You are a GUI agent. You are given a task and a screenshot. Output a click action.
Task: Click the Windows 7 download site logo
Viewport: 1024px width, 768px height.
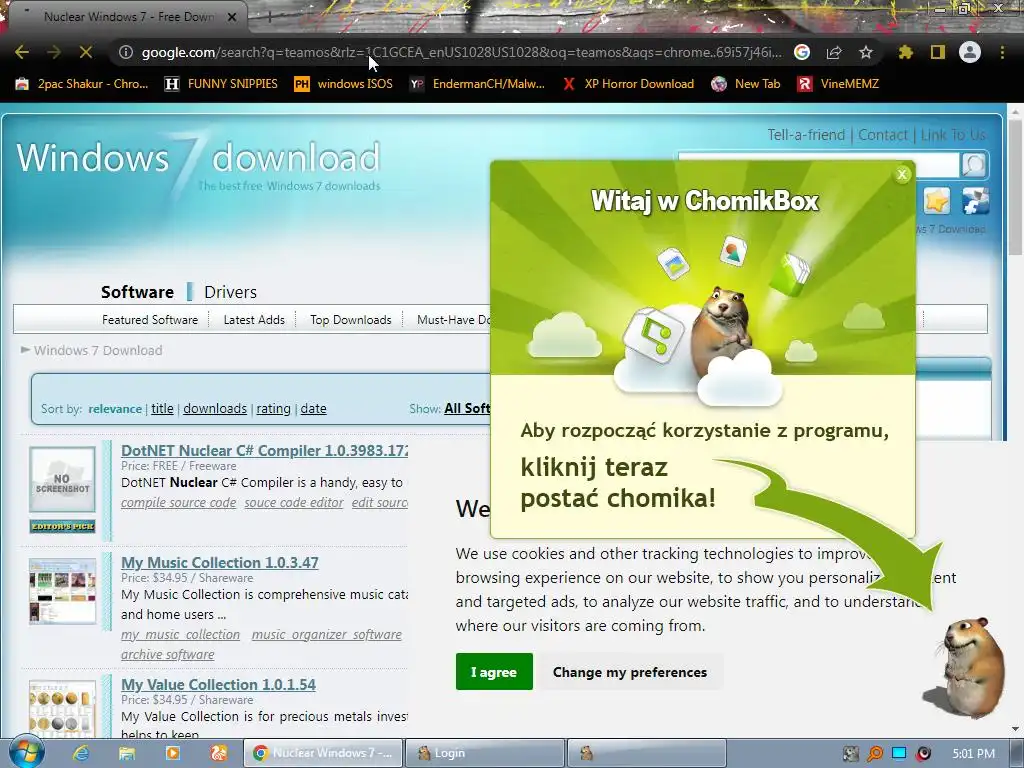[198, 163]
